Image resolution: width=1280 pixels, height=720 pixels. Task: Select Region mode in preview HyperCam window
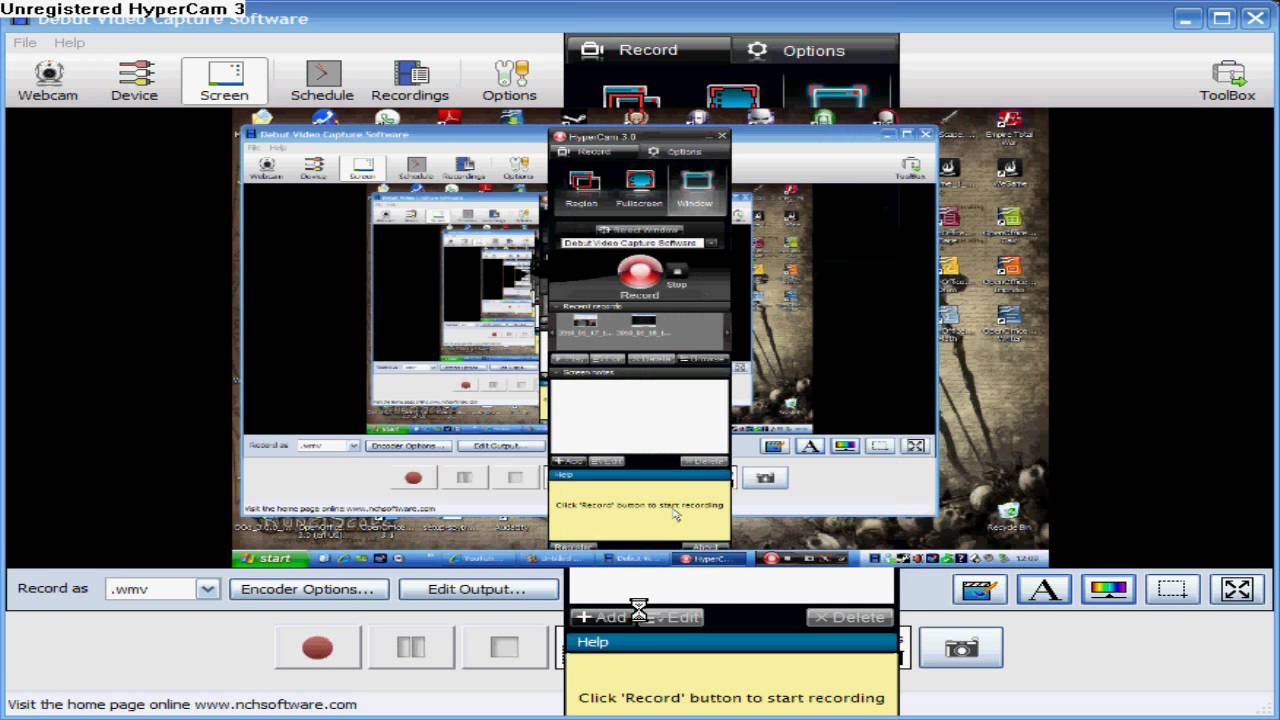point(583,189)
